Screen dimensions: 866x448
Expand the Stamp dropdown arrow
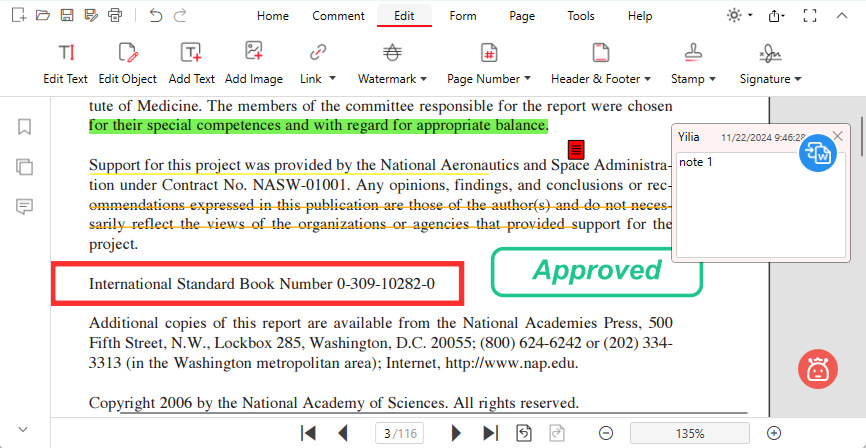point(712,79)
